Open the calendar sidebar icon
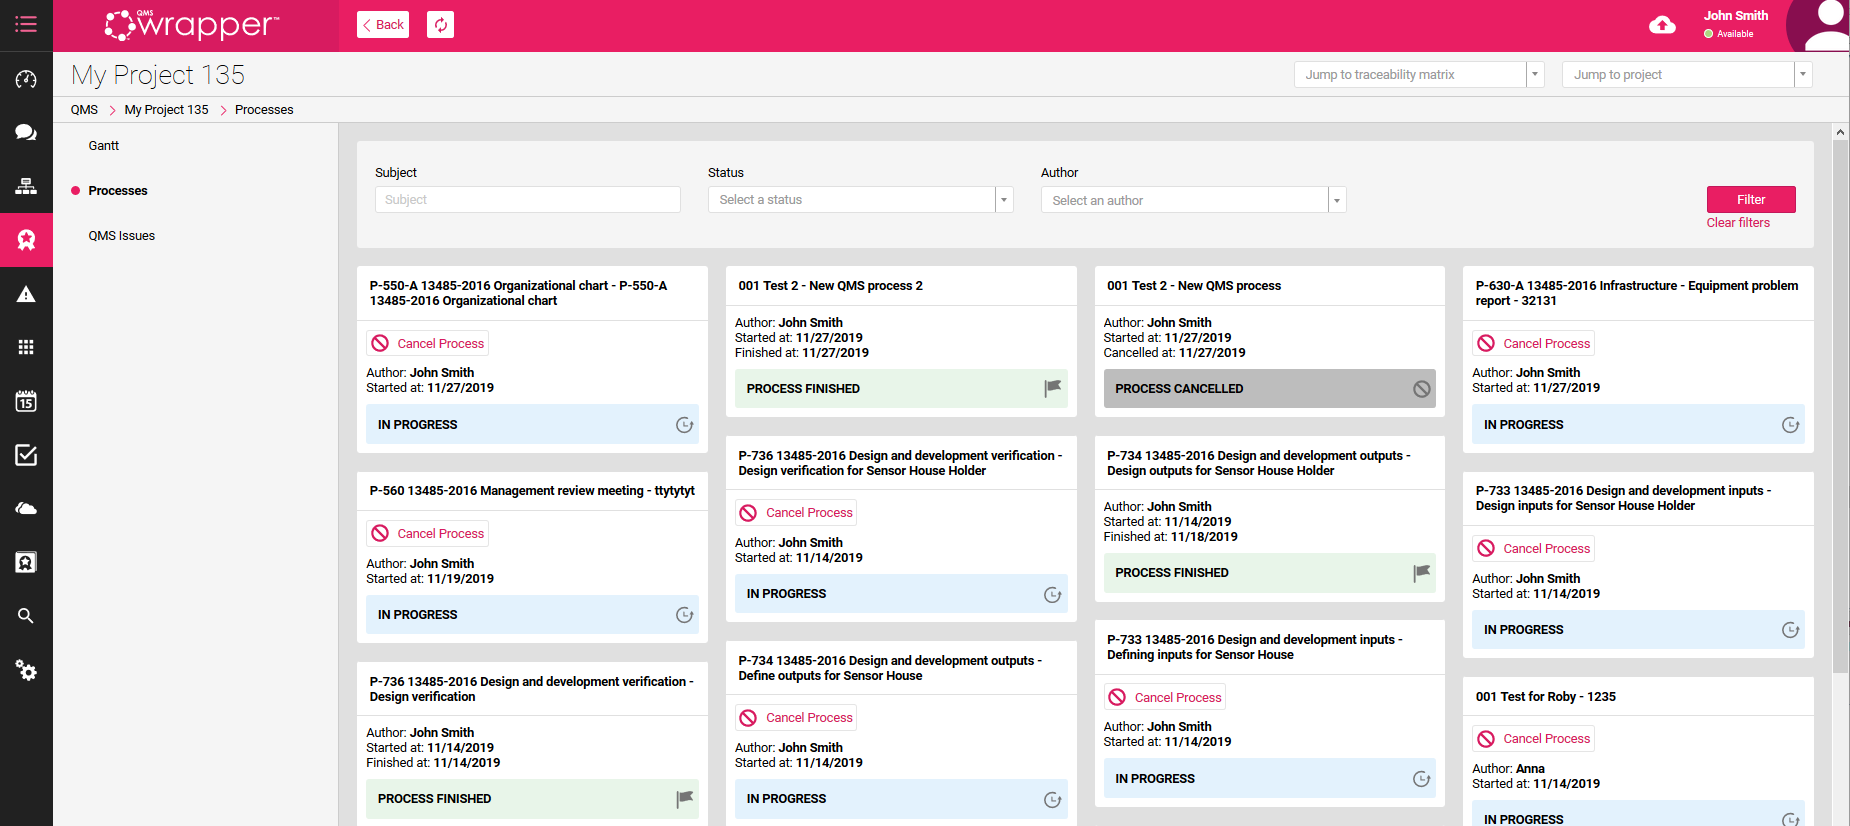 tap(26, 401)
